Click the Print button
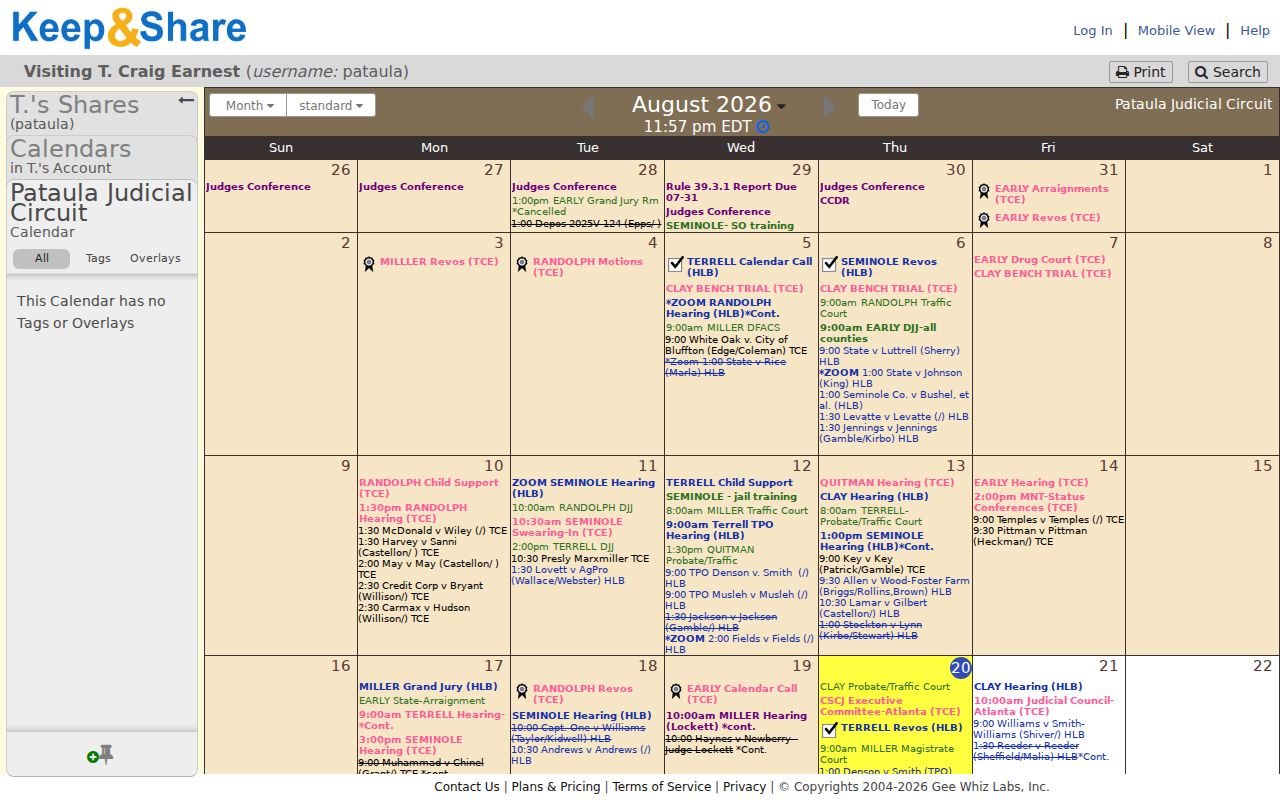Screen dimensions: 1280x800 (x=1140, y=72)
